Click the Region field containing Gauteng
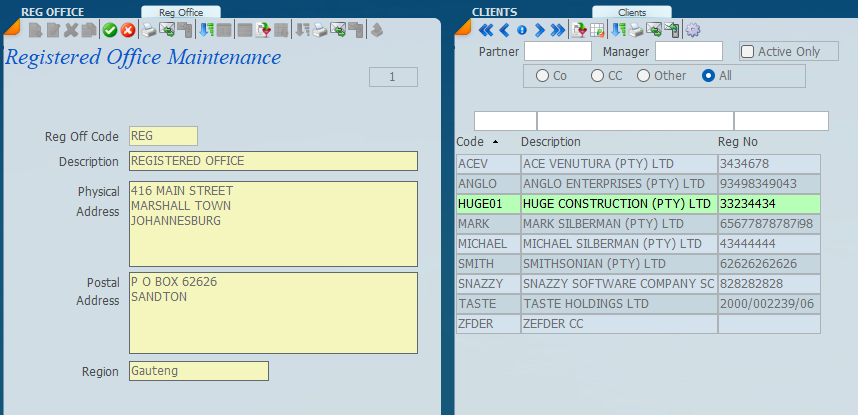858x415 pixels. (198, 371)
